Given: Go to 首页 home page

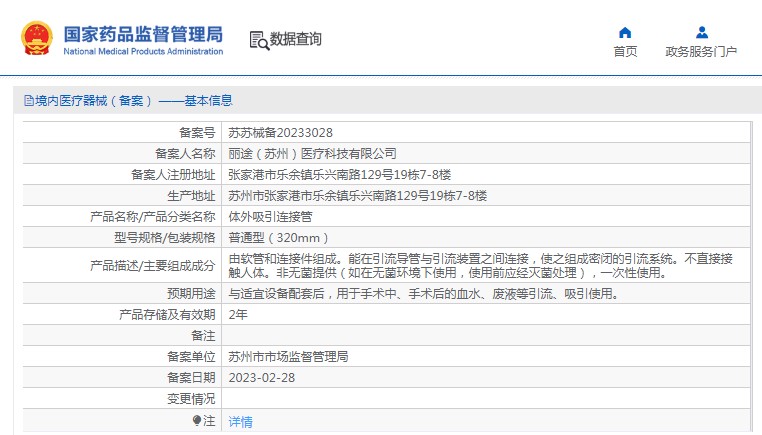Looking at the screenshot, I should point(625,52).
